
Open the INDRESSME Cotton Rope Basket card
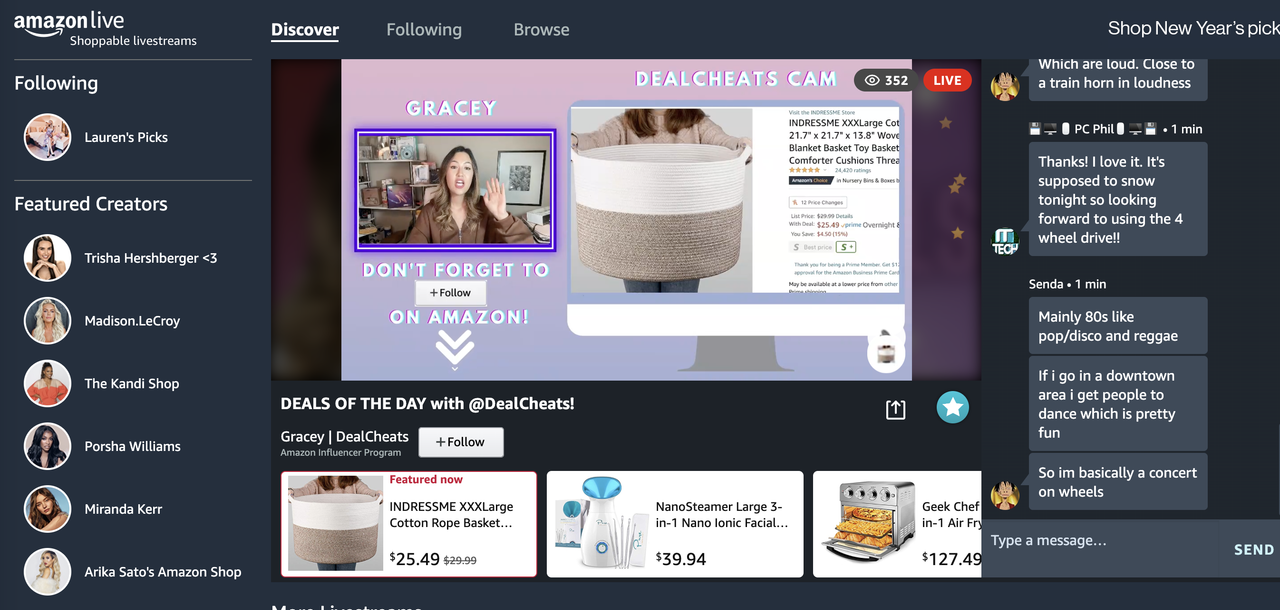coord(409,524)
